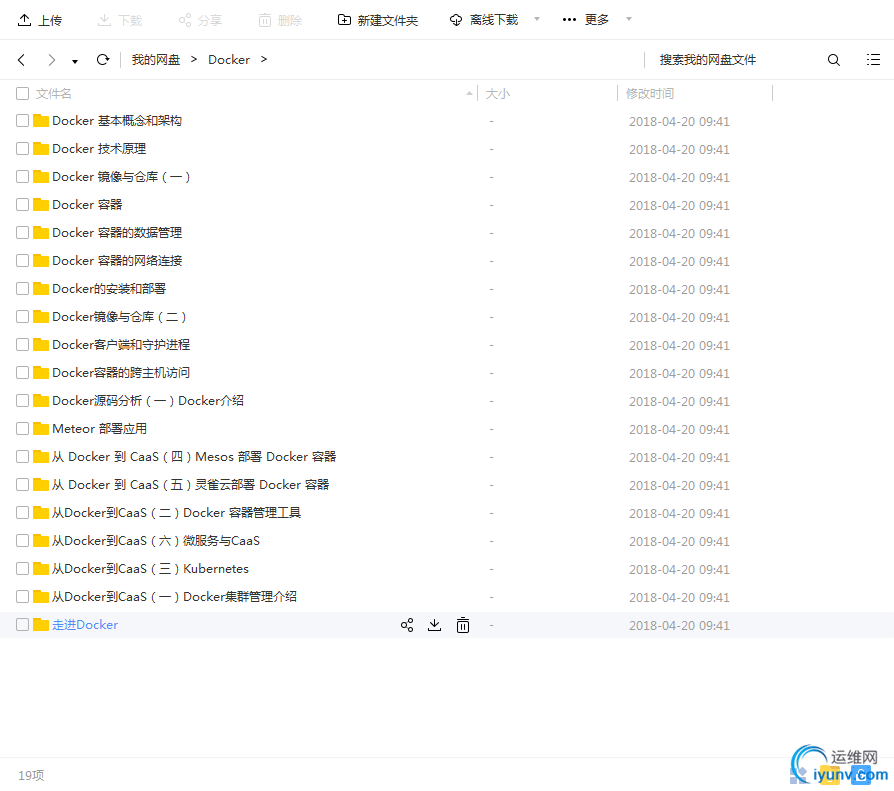The image size is (894, 791).
Task: Check the box for 走进Docker
Action: tap(22, 624)
